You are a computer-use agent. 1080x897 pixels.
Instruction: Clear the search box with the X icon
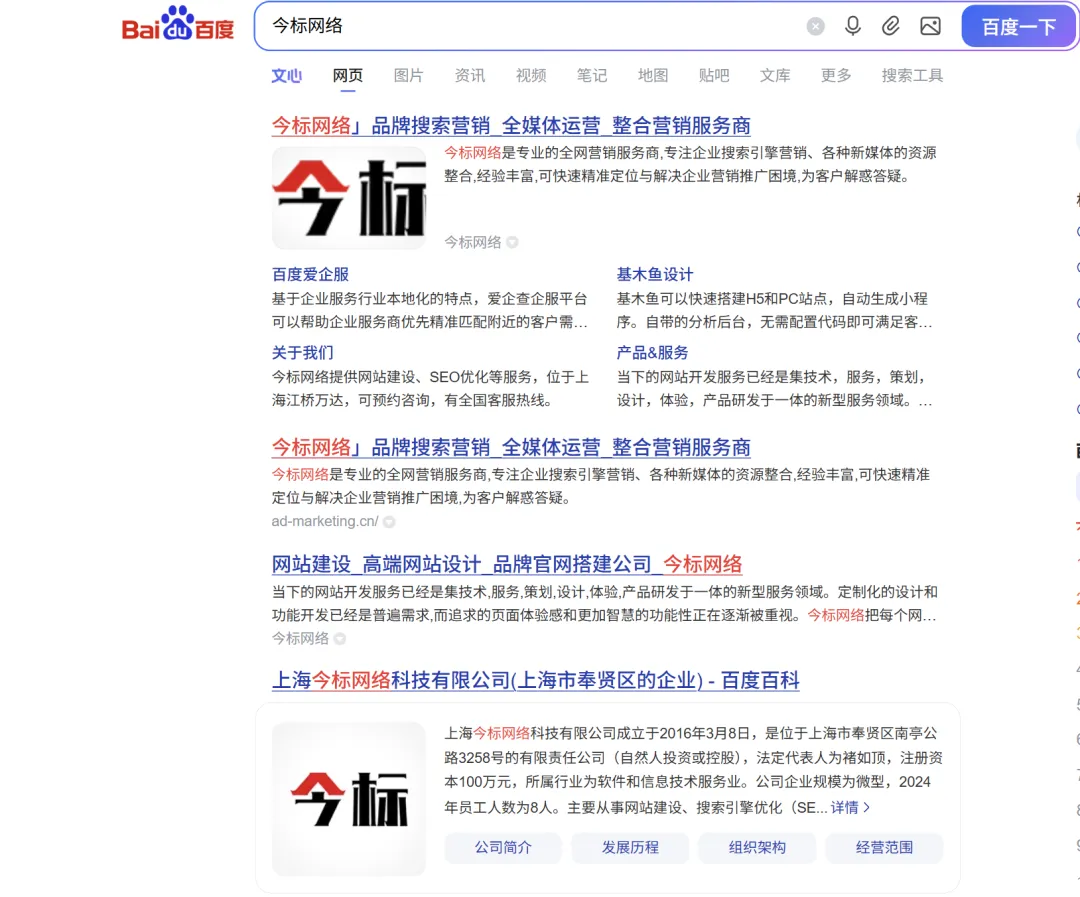point(815,26)
